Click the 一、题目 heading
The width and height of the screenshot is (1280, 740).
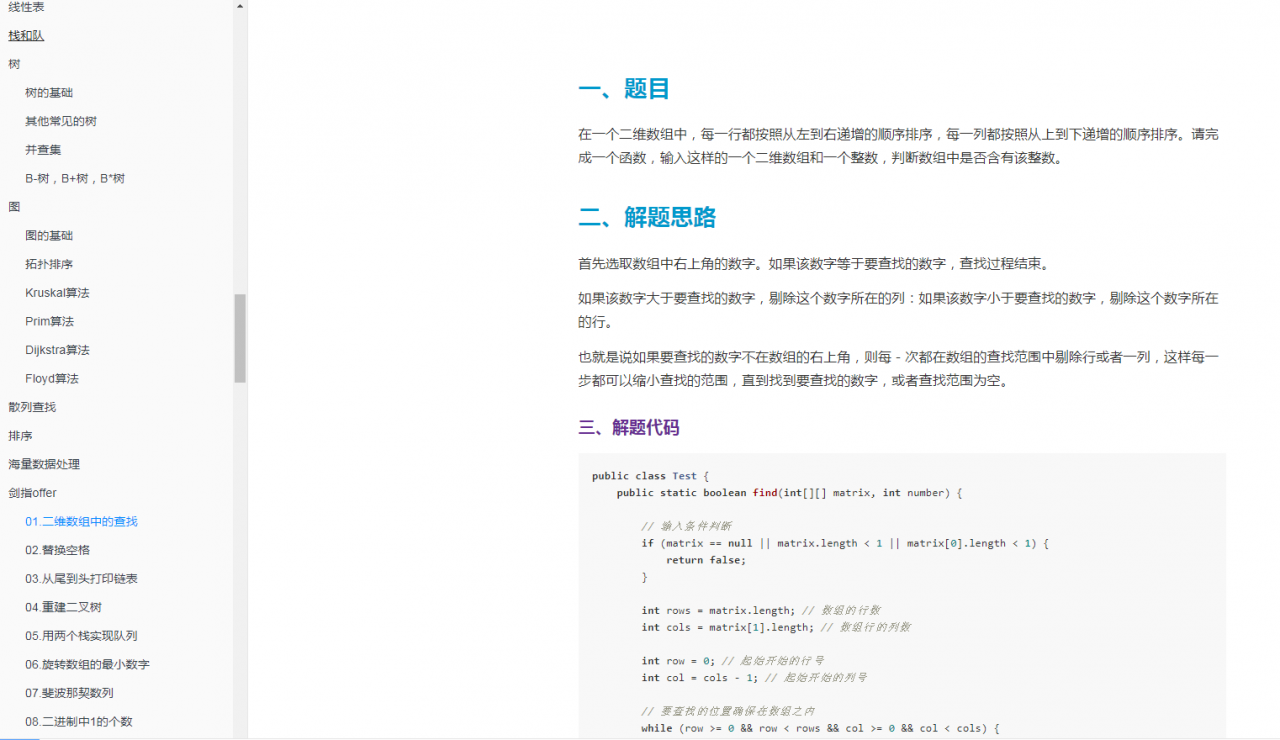point(624,89)
